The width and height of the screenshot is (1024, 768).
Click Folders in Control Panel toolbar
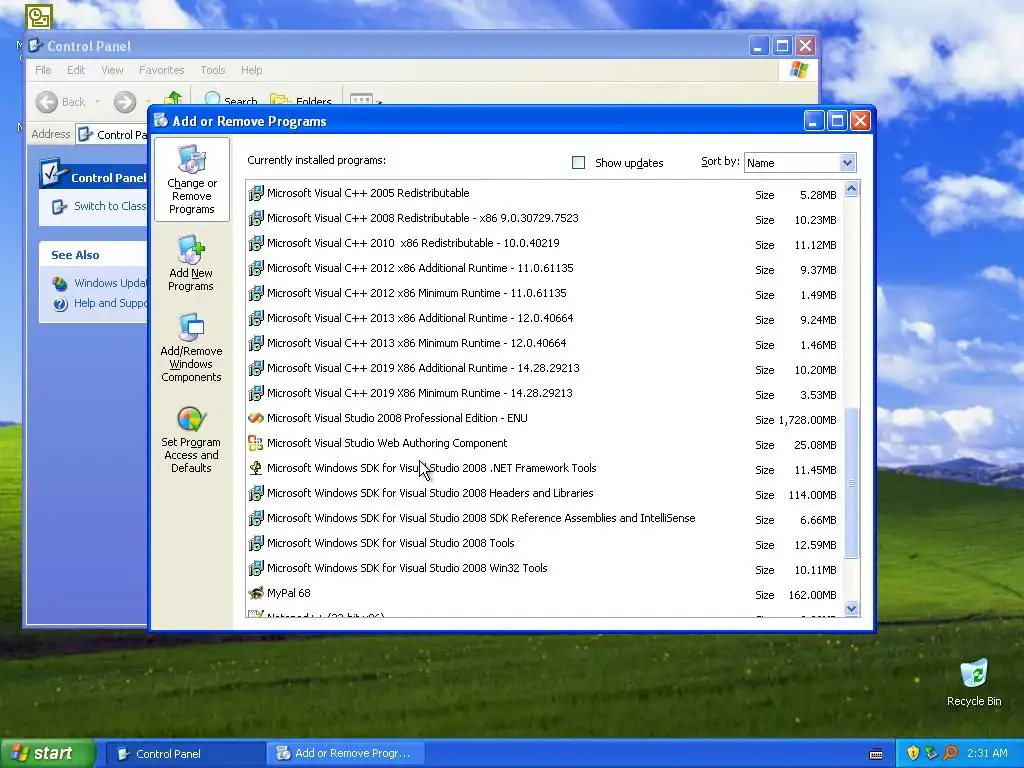300,100
